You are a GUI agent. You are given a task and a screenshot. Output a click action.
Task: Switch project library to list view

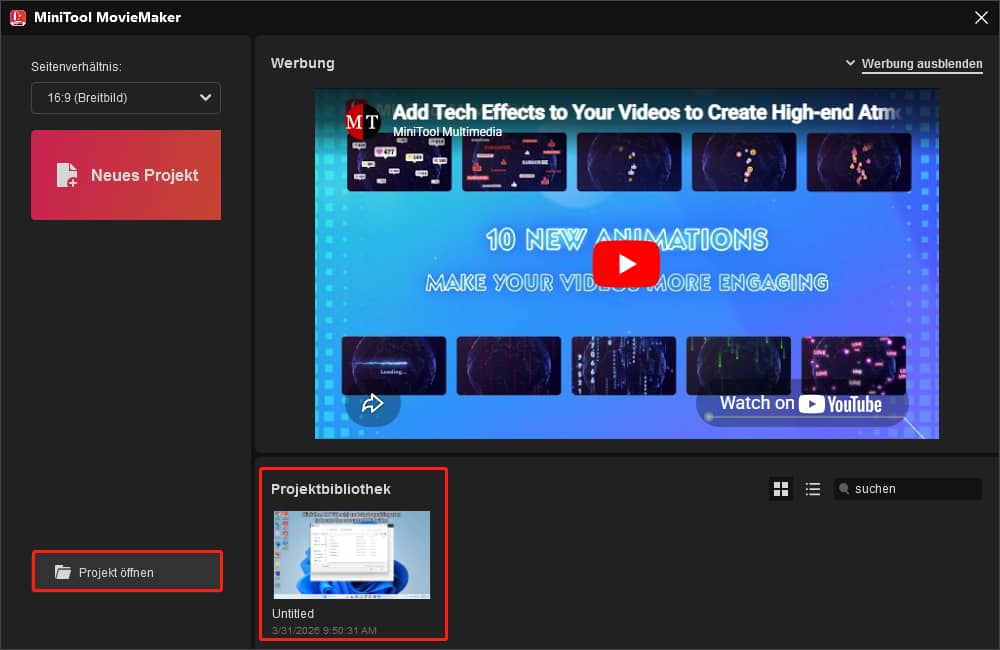point(813,489)
